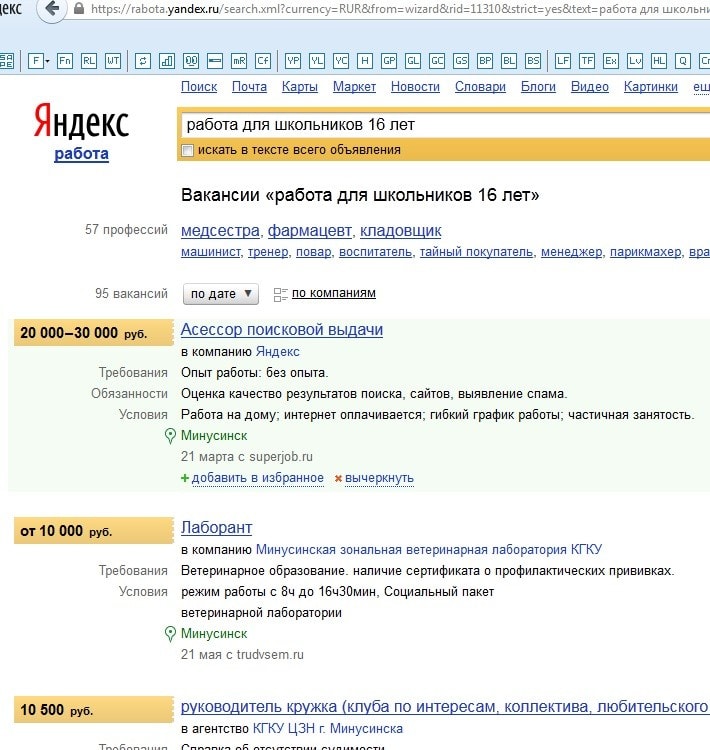This screenshot has width=710, height=750.
Task: Select the 'медсестра' profession link
Action: point(220,231)
